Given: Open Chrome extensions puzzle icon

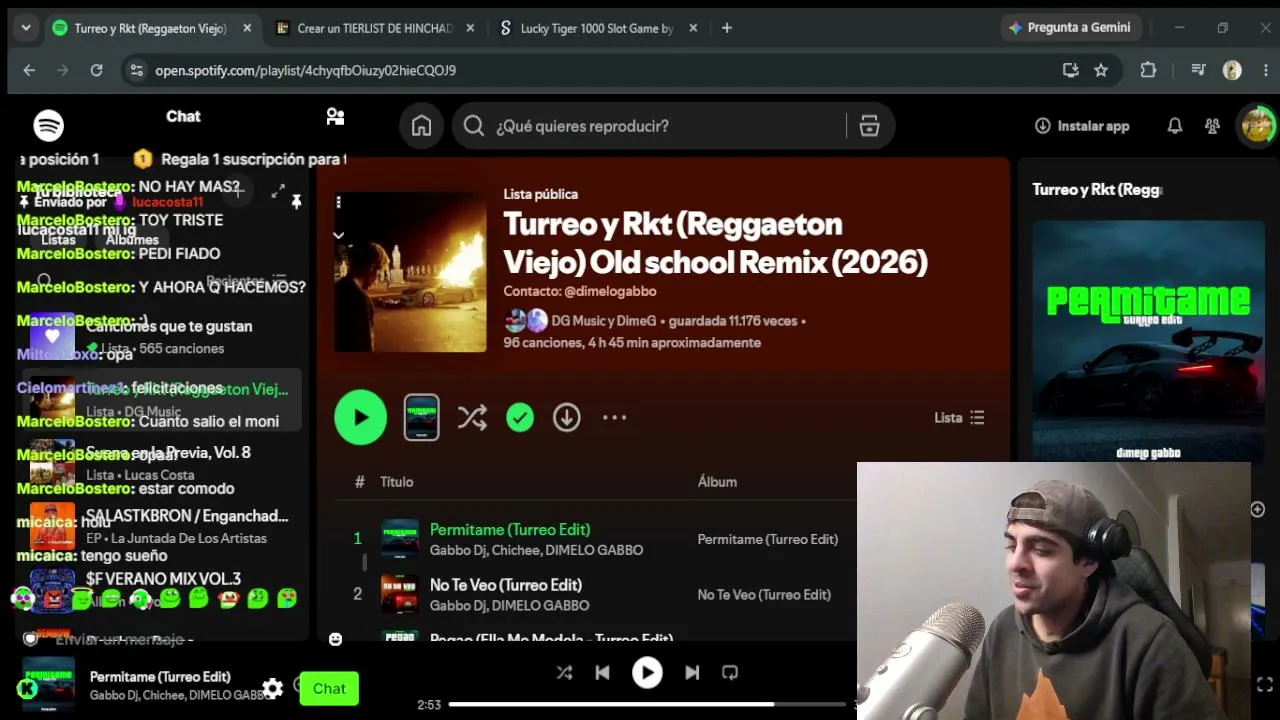Looking at the screenshot, I should [x=1148, y=70].
